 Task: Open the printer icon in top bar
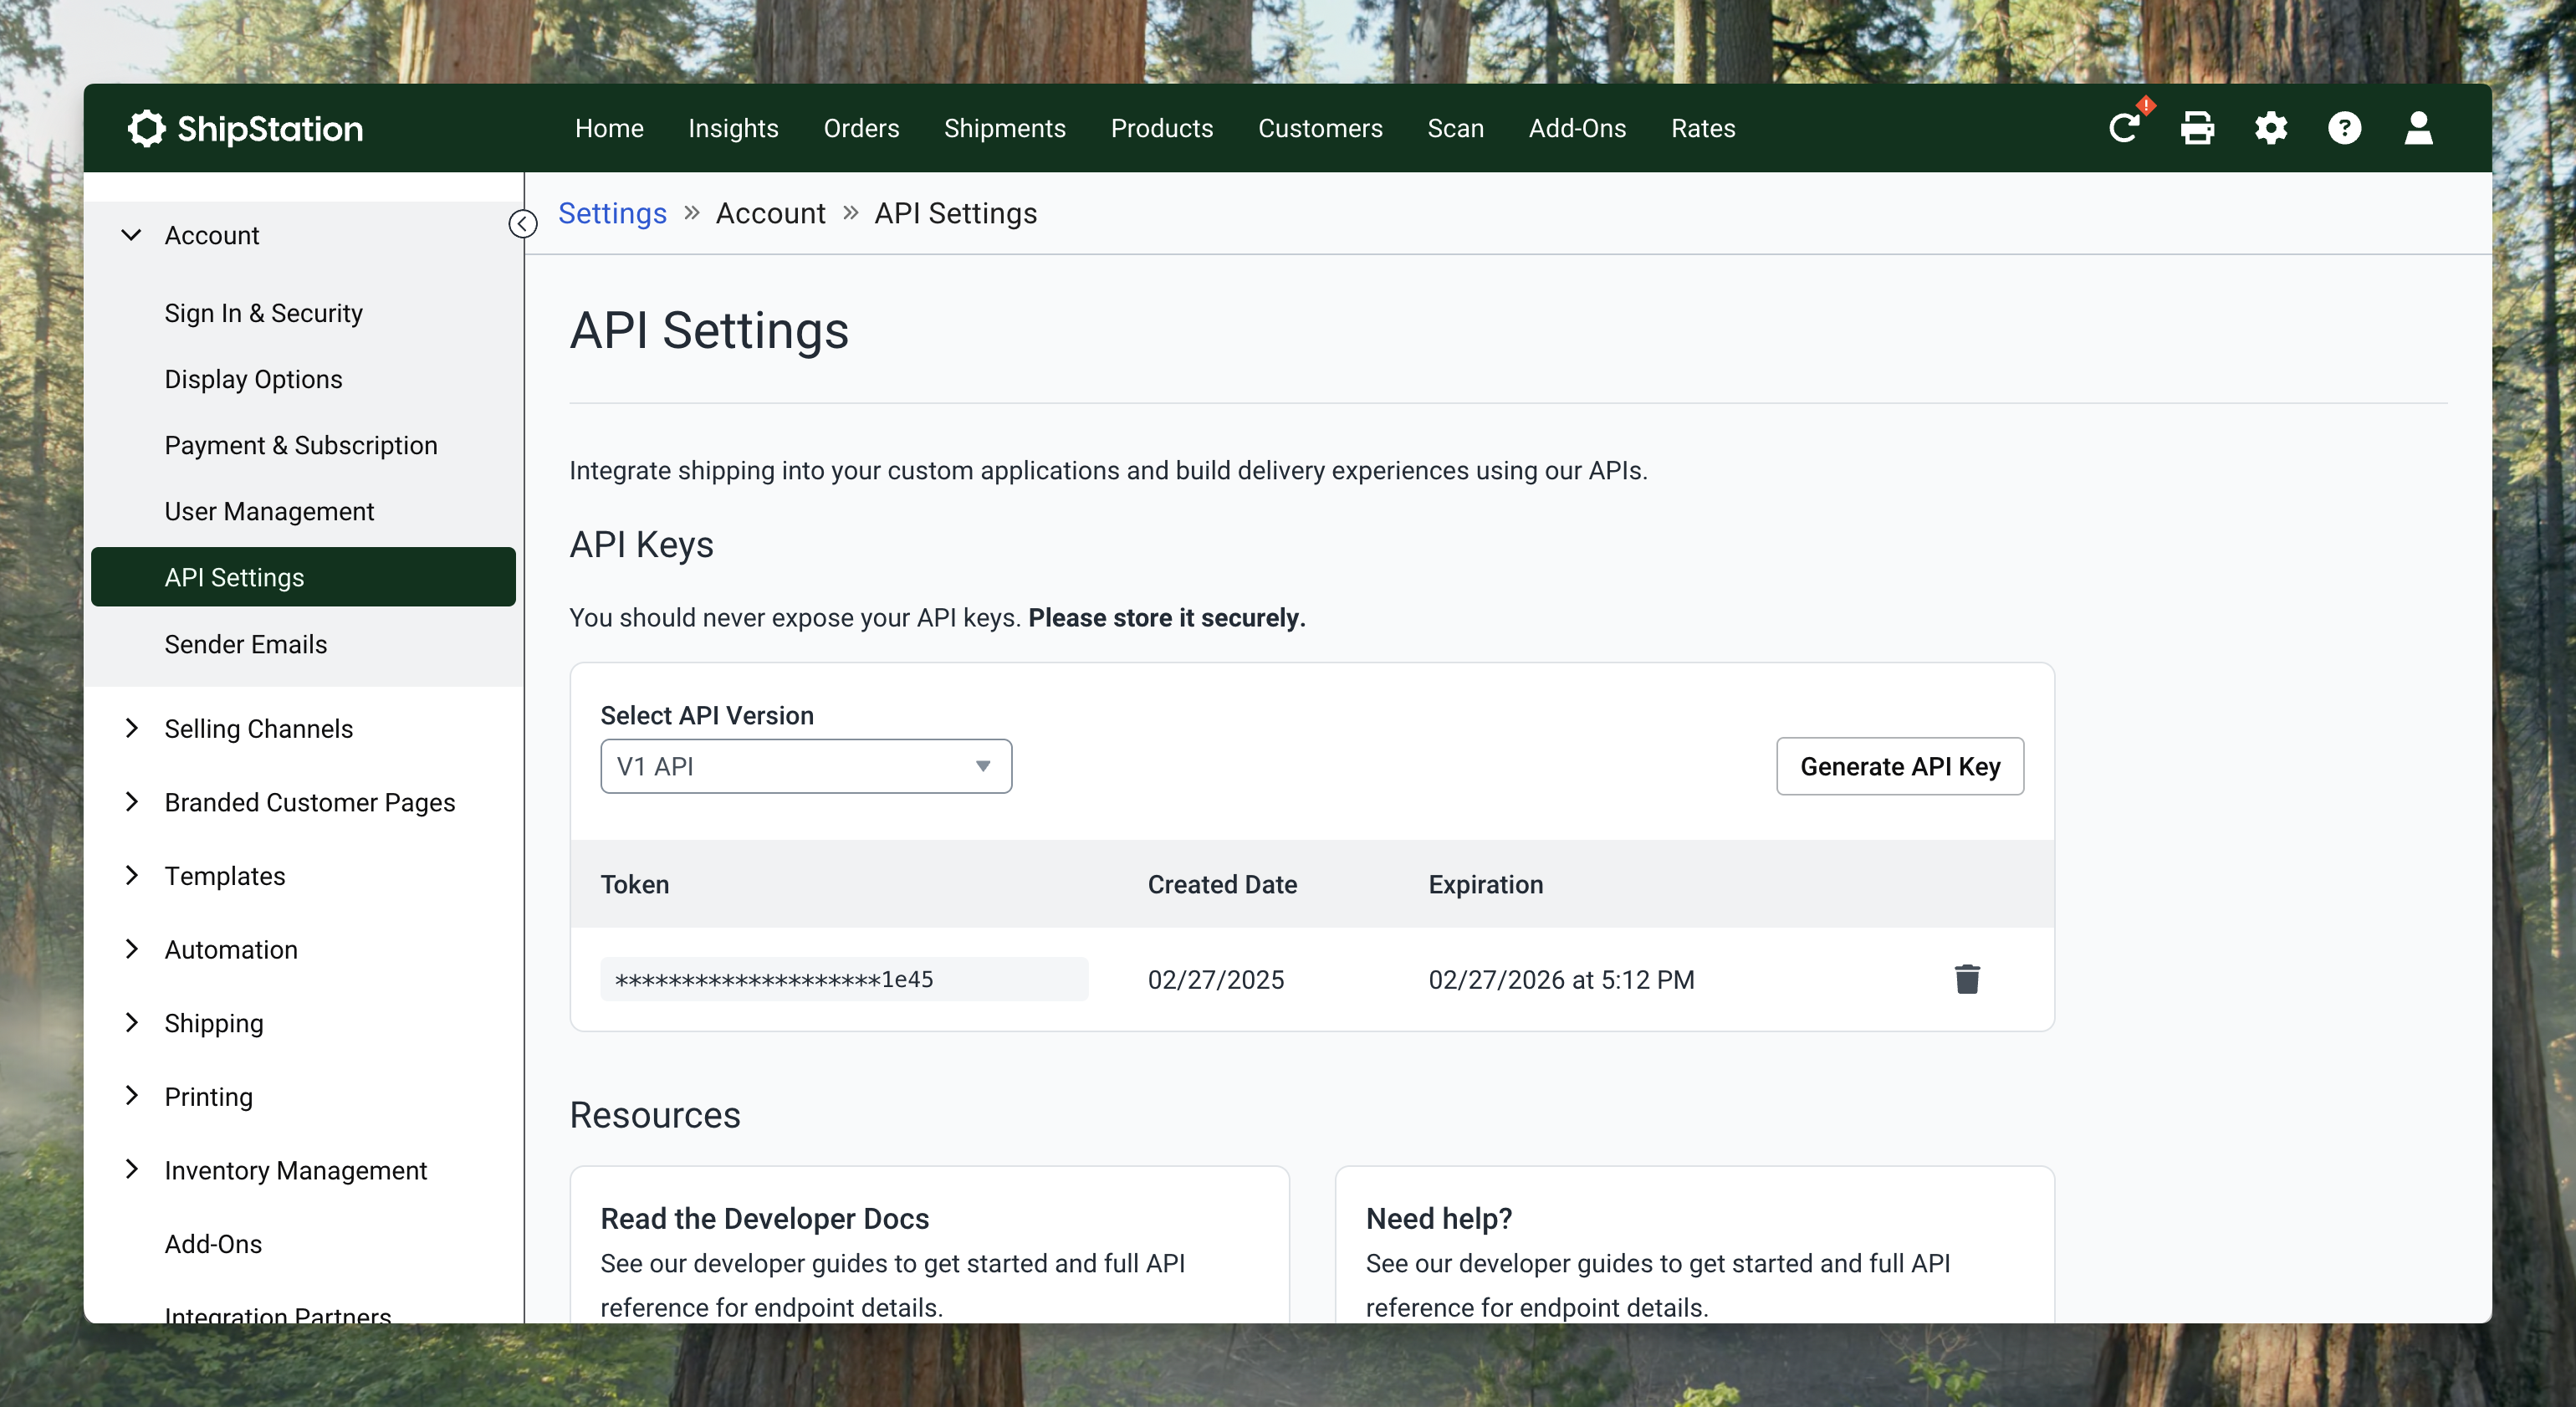click(x=2197, y=128)
